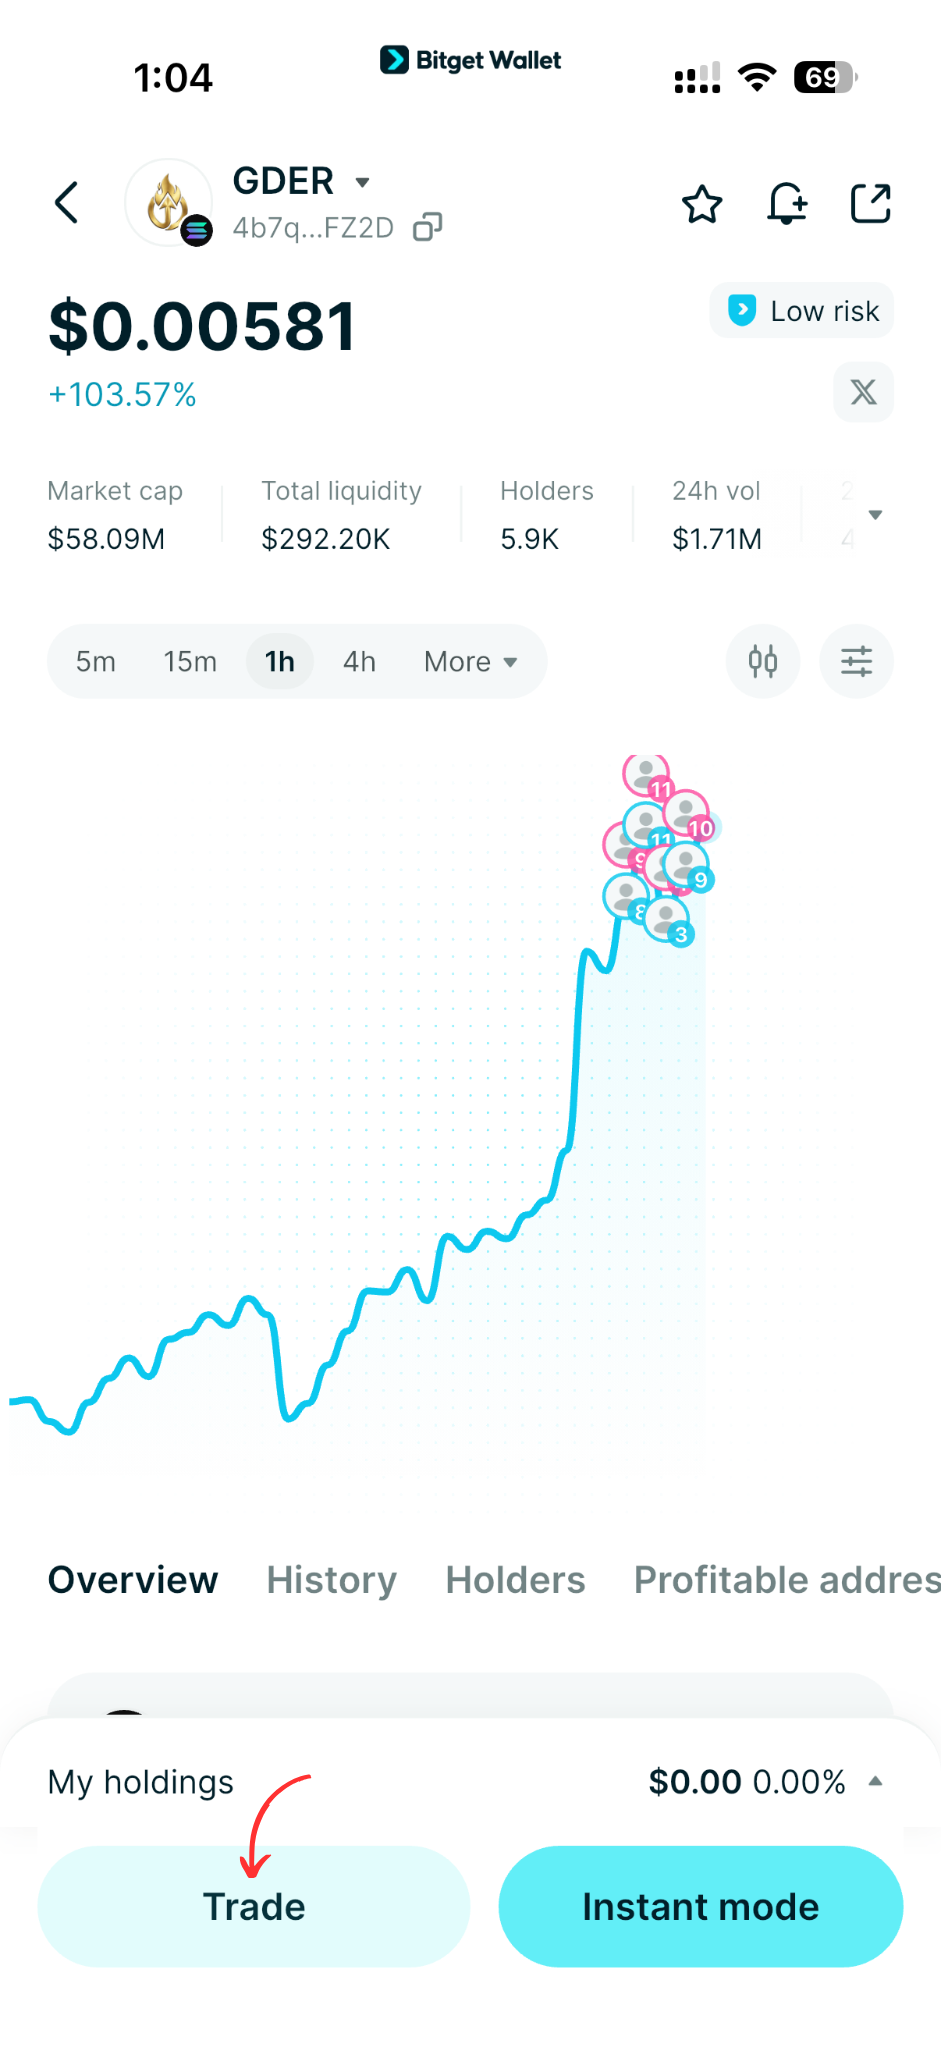Select the 5m chart interval
Viewport: 941px width, 2048px height.
(x=96, y=662)
